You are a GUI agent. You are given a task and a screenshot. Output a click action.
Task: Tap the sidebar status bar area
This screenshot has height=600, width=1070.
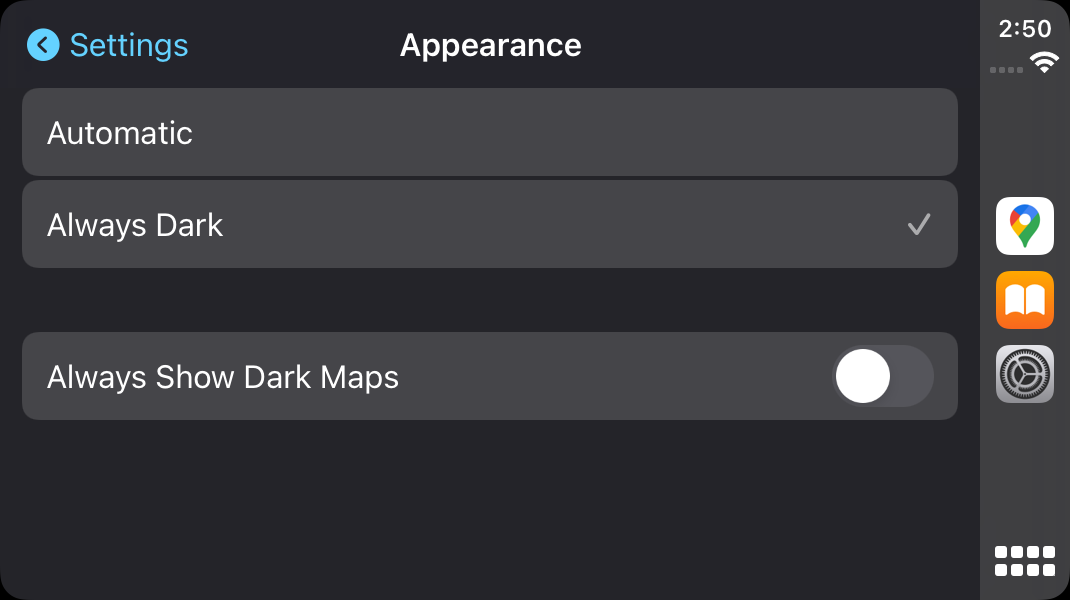point(1022,45)
